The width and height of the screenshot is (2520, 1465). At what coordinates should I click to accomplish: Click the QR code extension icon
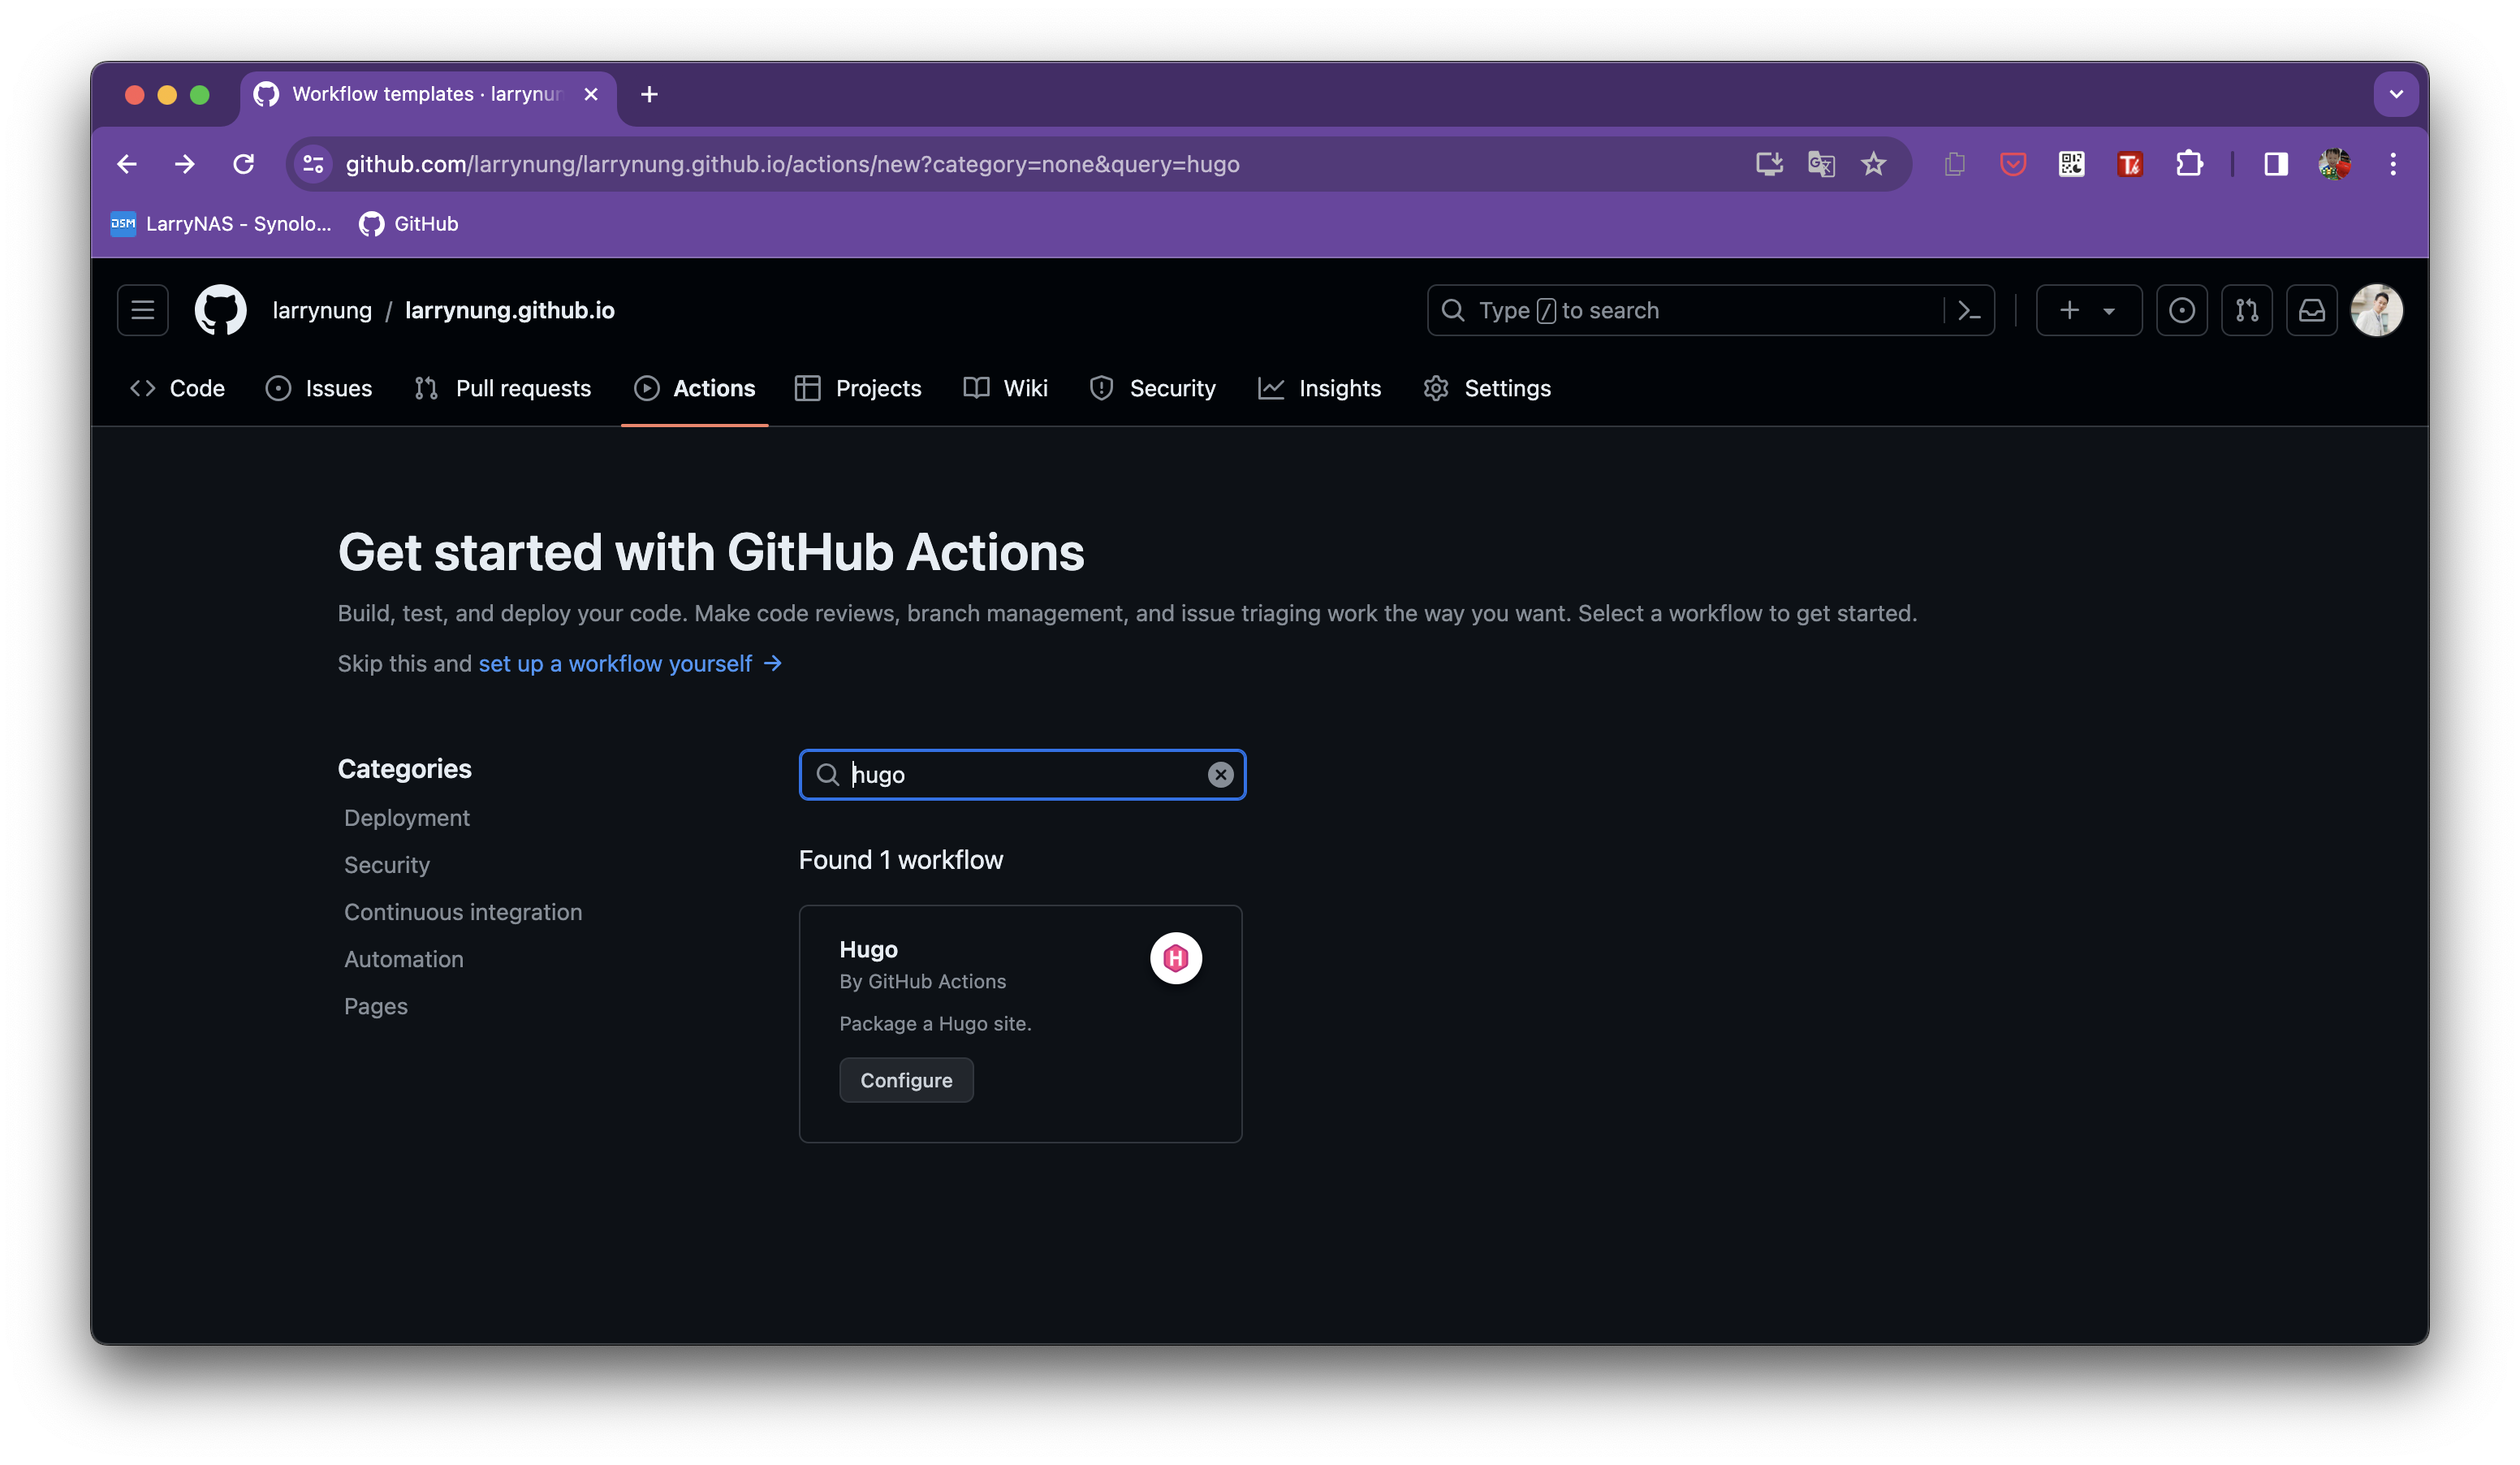[x=2071, y=164]
